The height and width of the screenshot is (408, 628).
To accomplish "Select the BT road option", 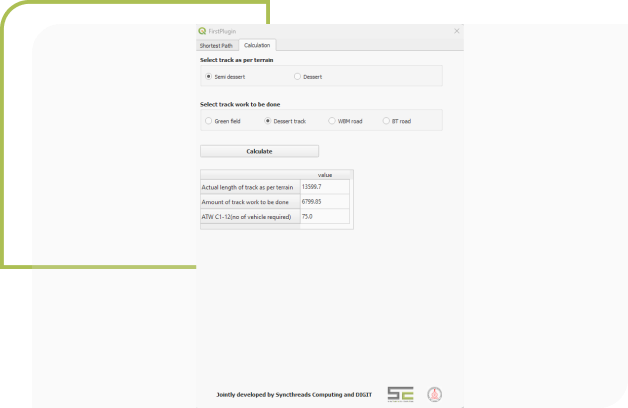I will click(386, 121).
